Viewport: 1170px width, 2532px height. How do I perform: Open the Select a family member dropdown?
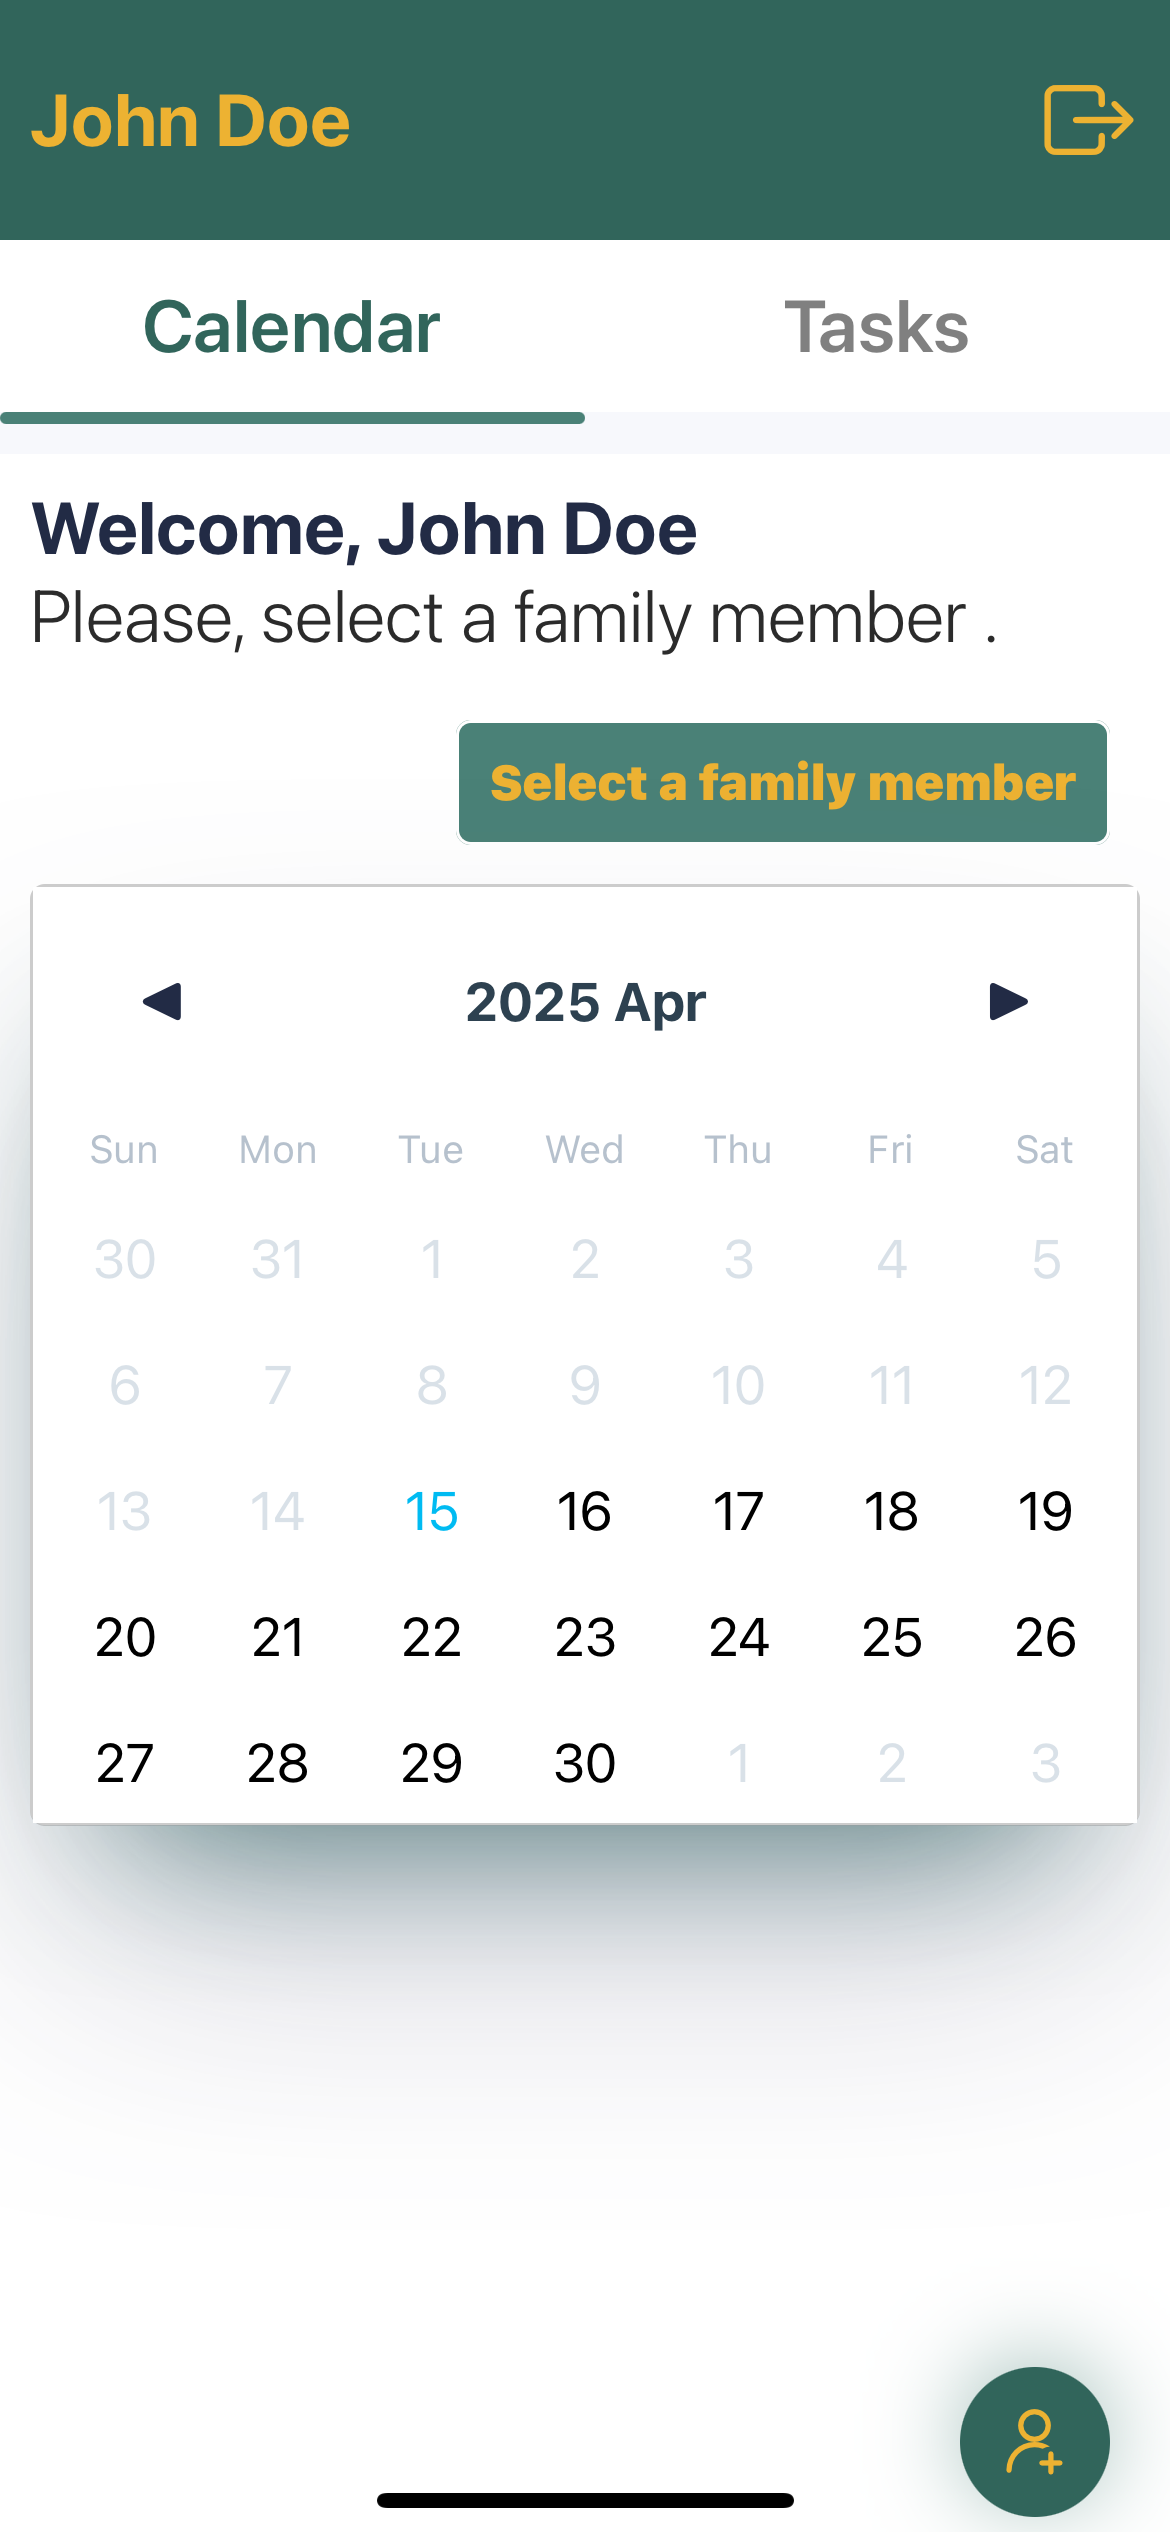(783, 783)
